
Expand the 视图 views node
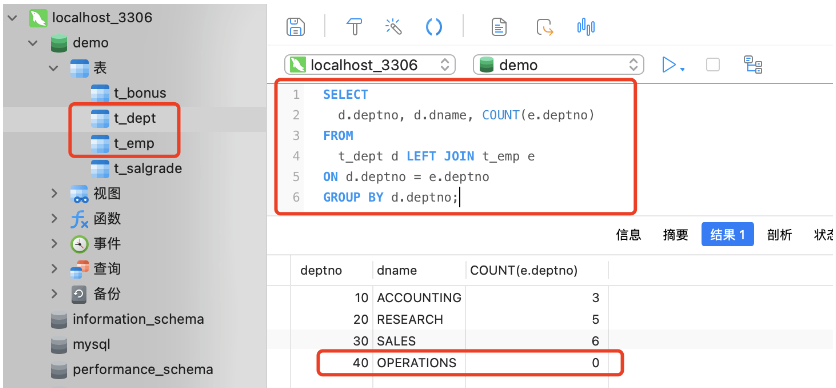point(54,193)
